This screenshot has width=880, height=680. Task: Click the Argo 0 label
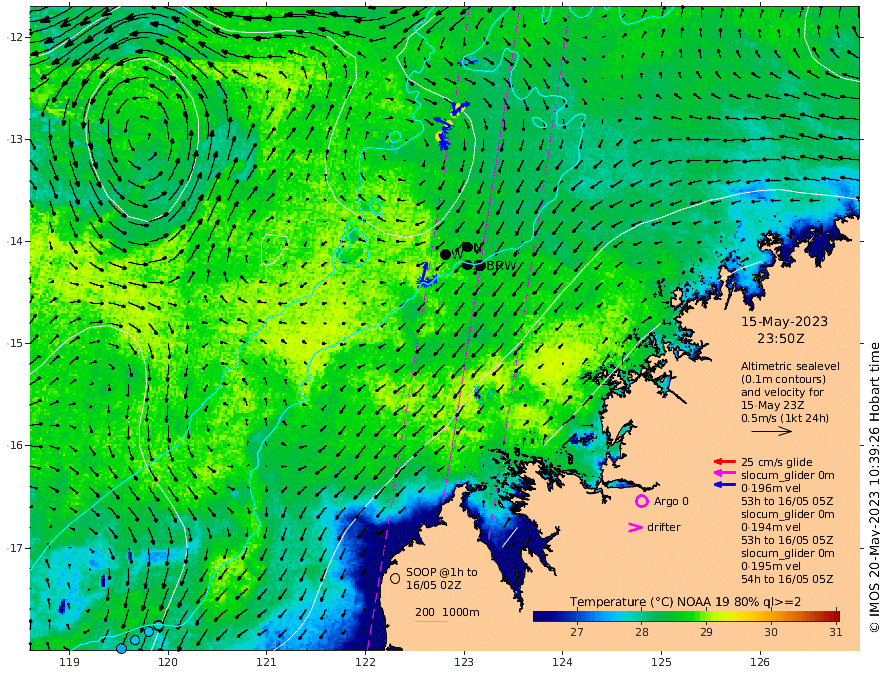click(x=671, y=501)
